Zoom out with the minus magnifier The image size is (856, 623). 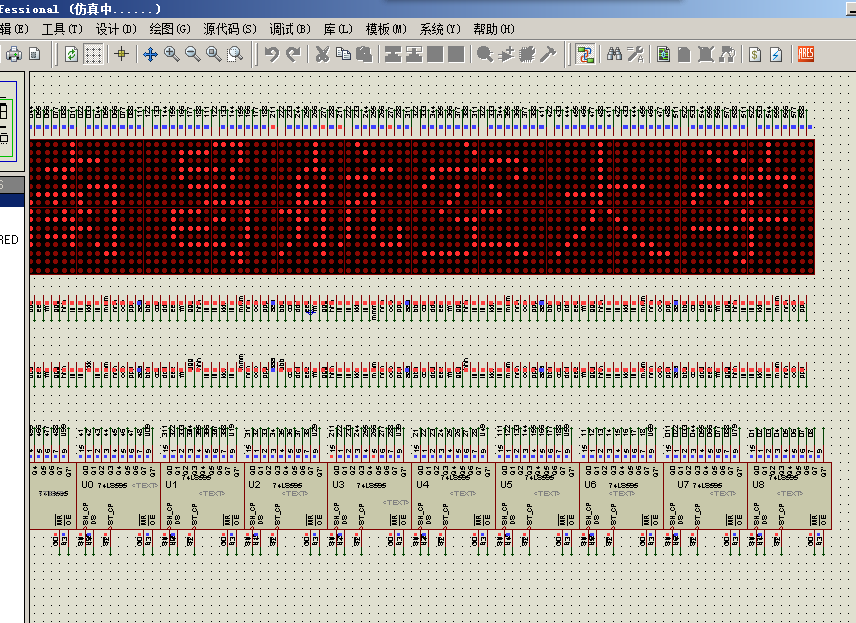click(x=193, y=54)
